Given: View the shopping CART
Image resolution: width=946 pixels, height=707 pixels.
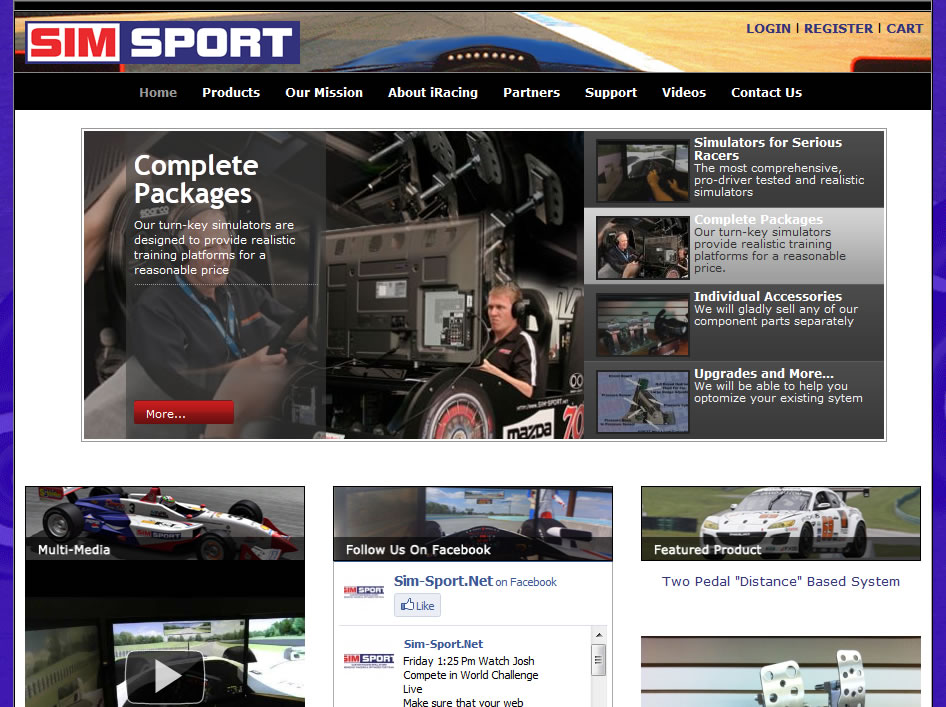Looking at the screenshot, I should tap(904, 29).
